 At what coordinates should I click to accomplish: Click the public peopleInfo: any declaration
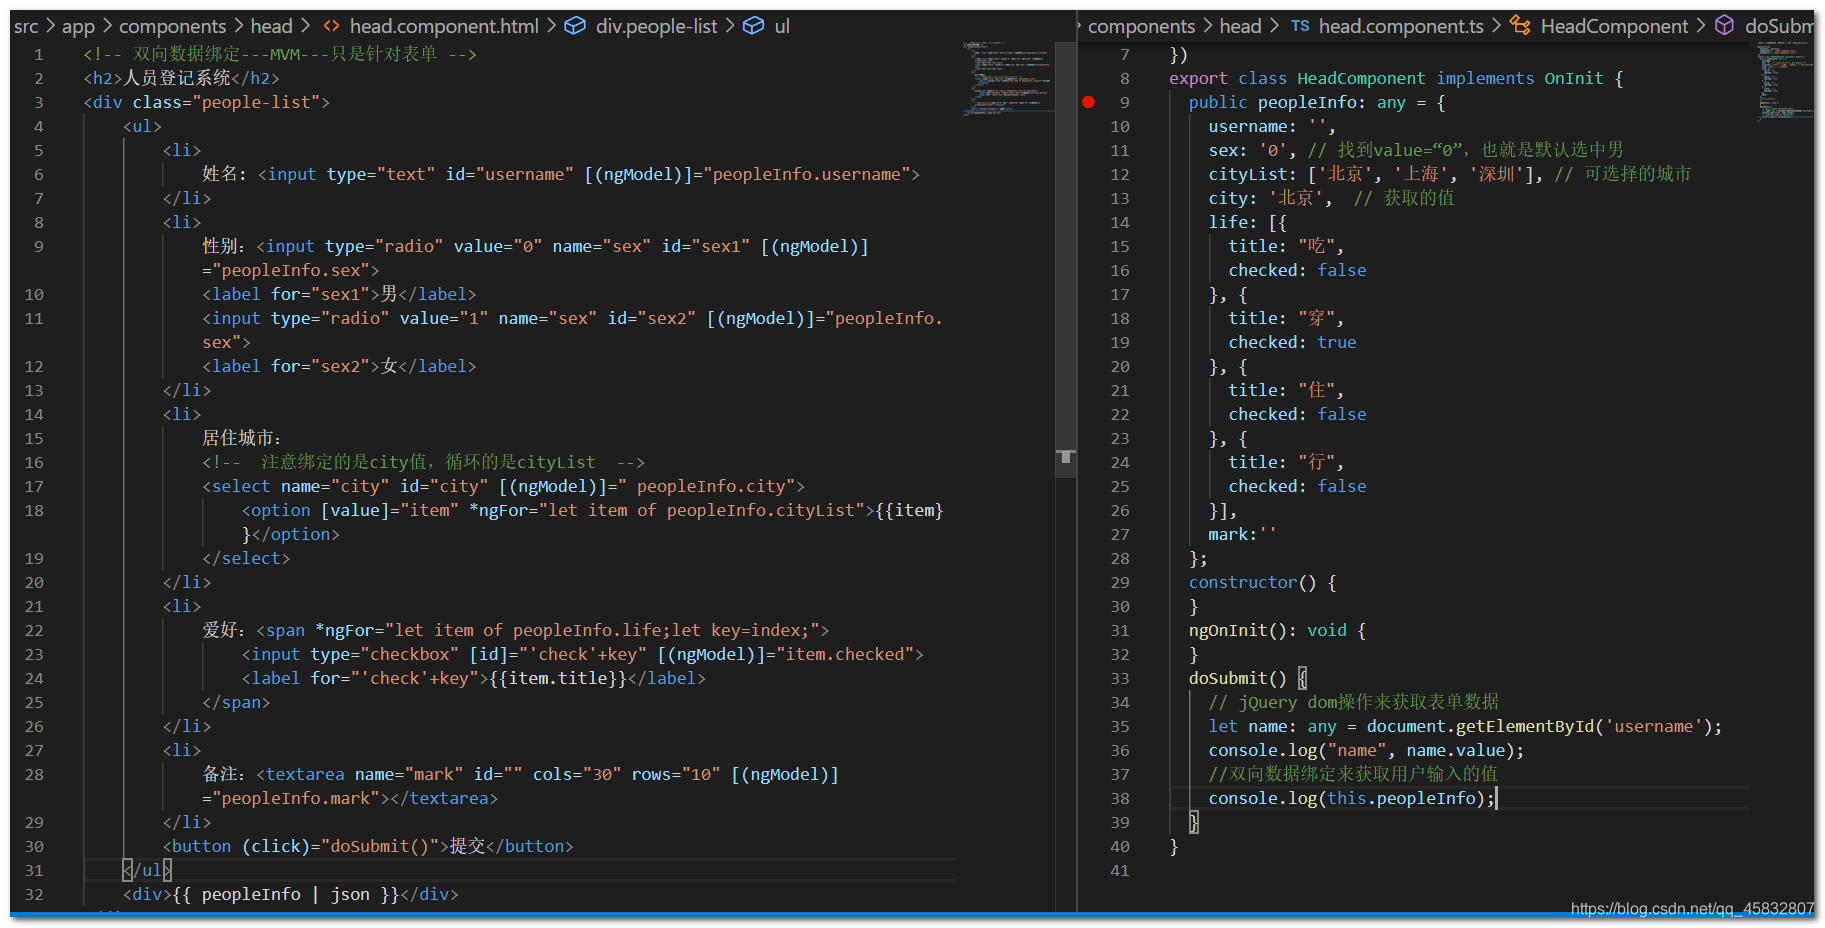(x=1317, y=102)
